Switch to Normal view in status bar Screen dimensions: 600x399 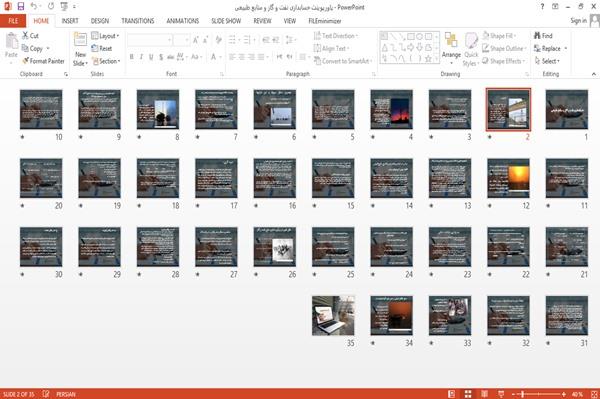pos(452,394)
